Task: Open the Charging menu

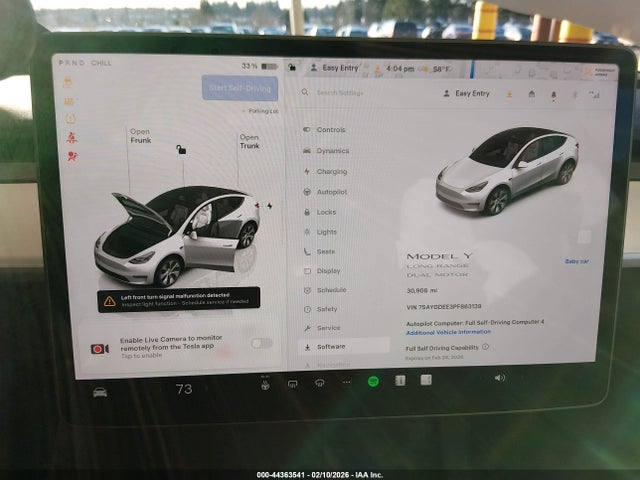Action: (x=325, y=171)
